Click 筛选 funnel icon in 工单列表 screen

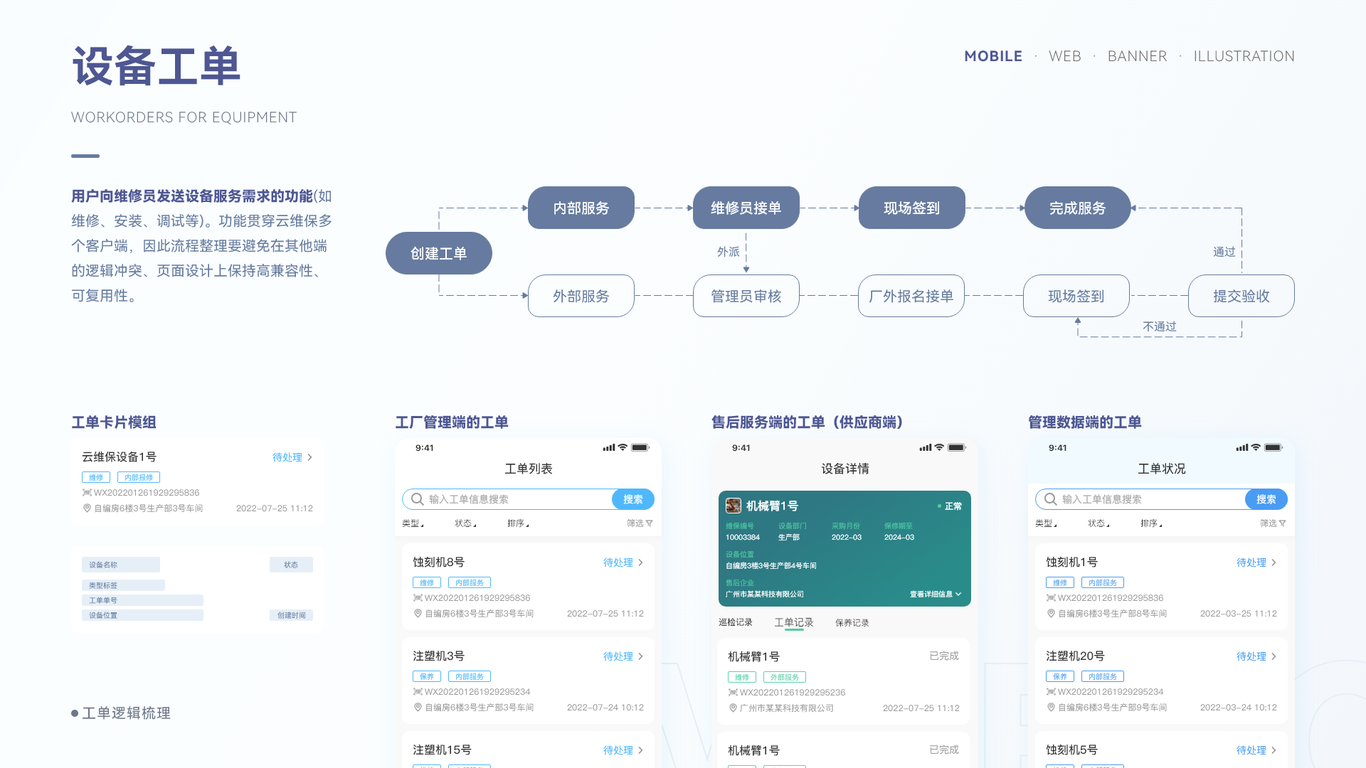click(649, 523)
